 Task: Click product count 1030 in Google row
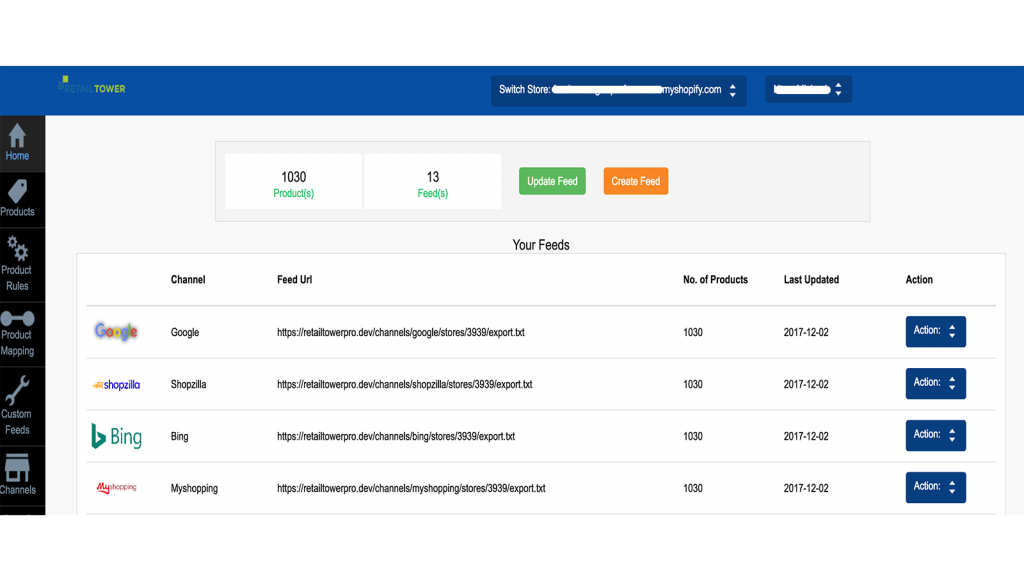coord(693,332)
